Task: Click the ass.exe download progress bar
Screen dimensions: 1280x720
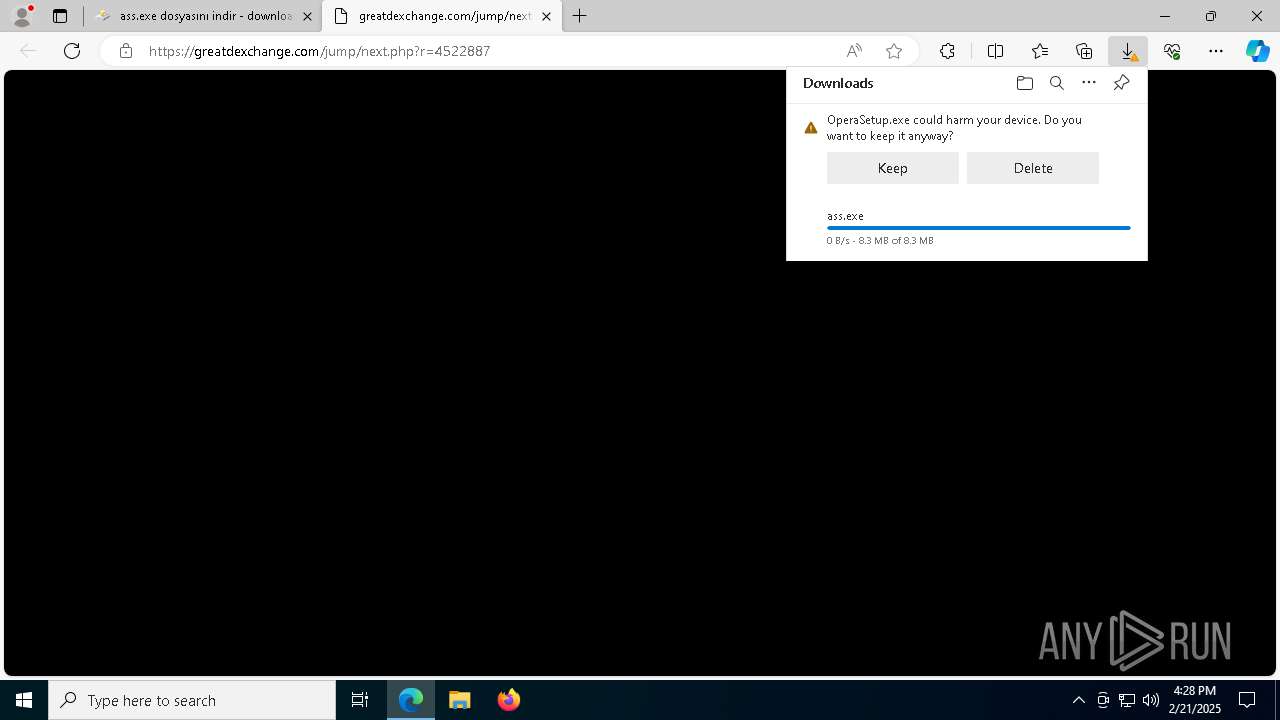Action: [979, 228]
